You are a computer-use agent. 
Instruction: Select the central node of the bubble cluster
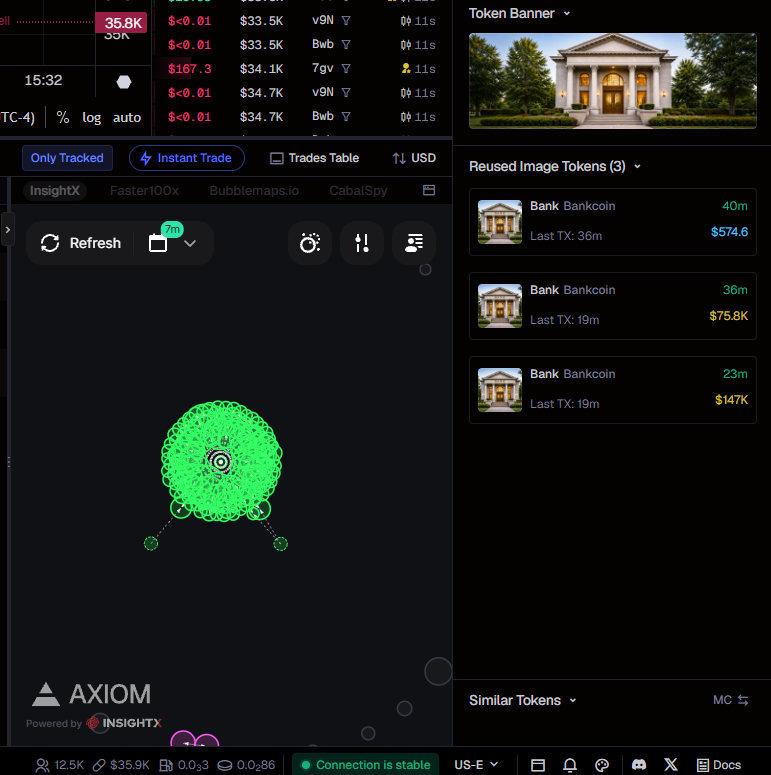[x=220, y=462]
